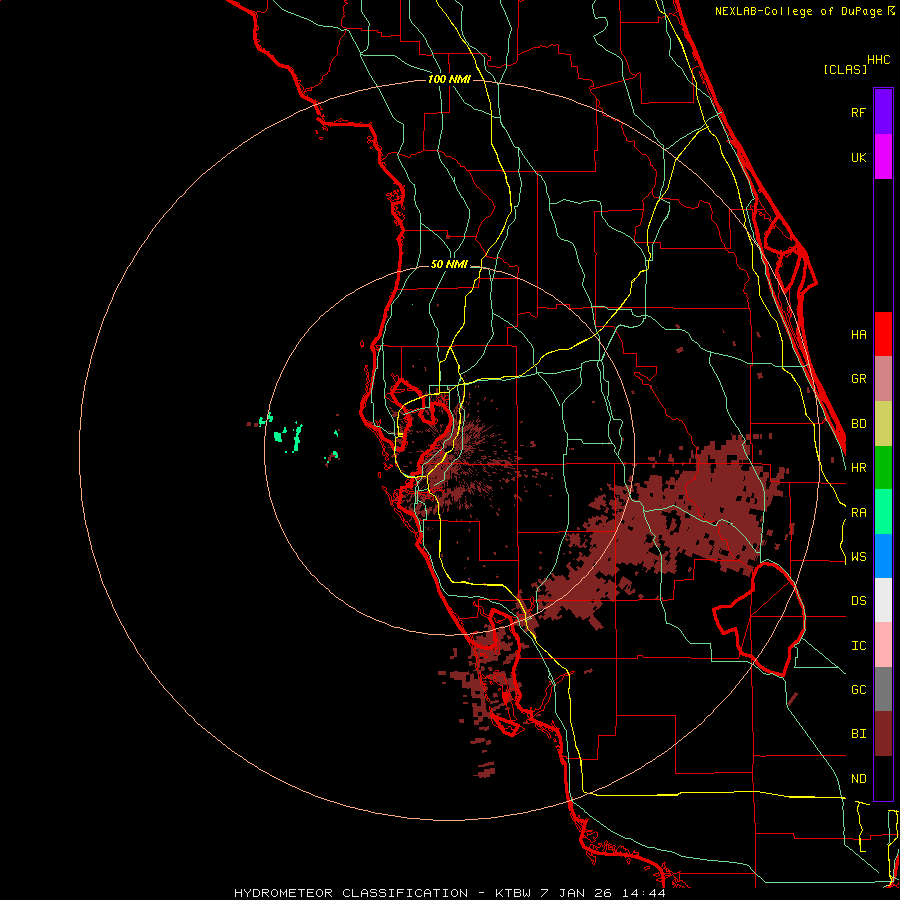Click the RA light green legend swatch
This screenshot has width=900, height=900.
click(x=883, y=512)
